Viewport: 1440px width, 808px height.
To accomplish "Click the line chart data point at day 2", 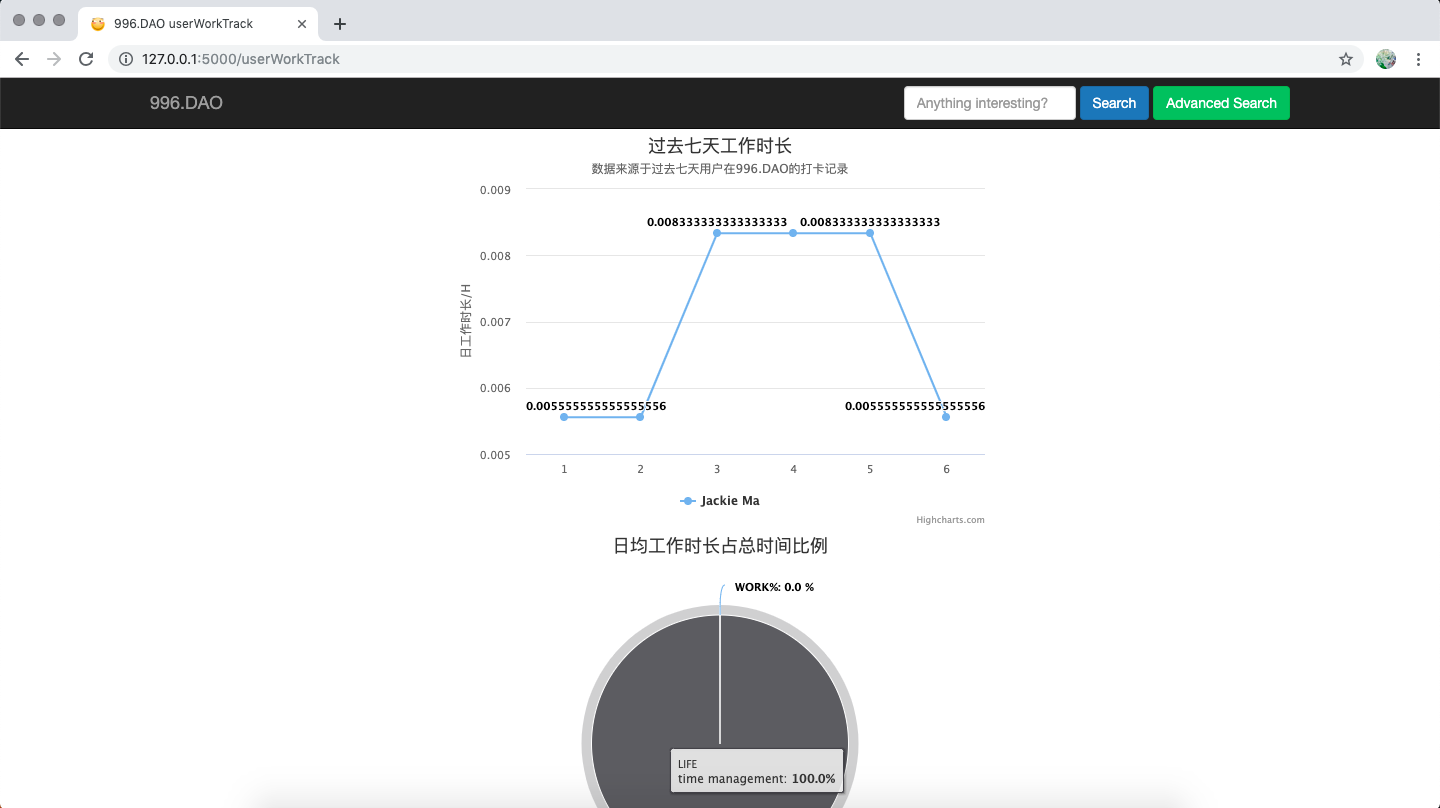I will click(640, 417).
